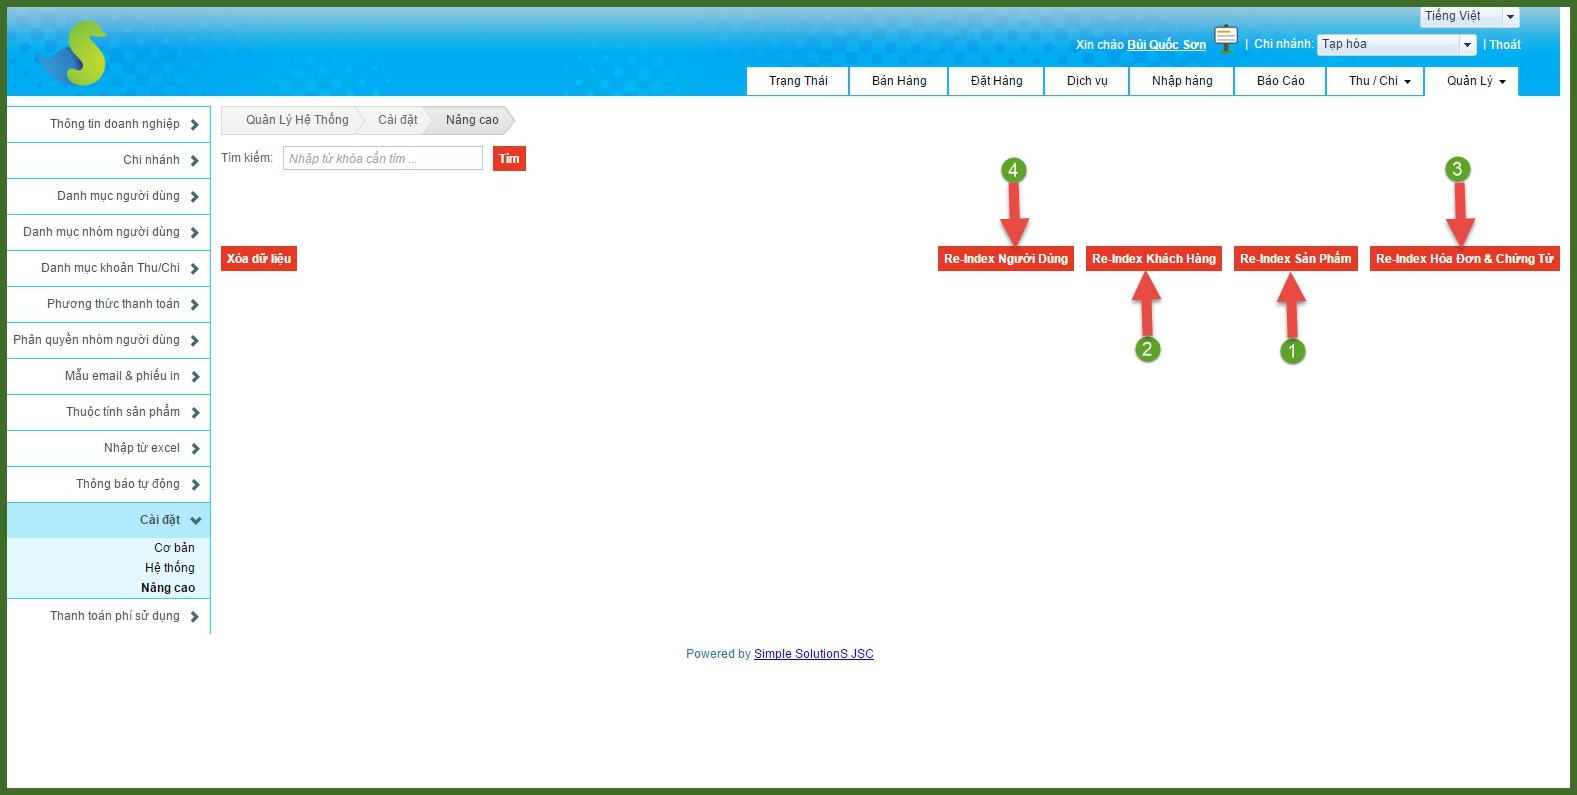This screenshot has width=1577, height=795.
Task: Click chevron icon beside Chi nhánh menu
Action: 195,161
